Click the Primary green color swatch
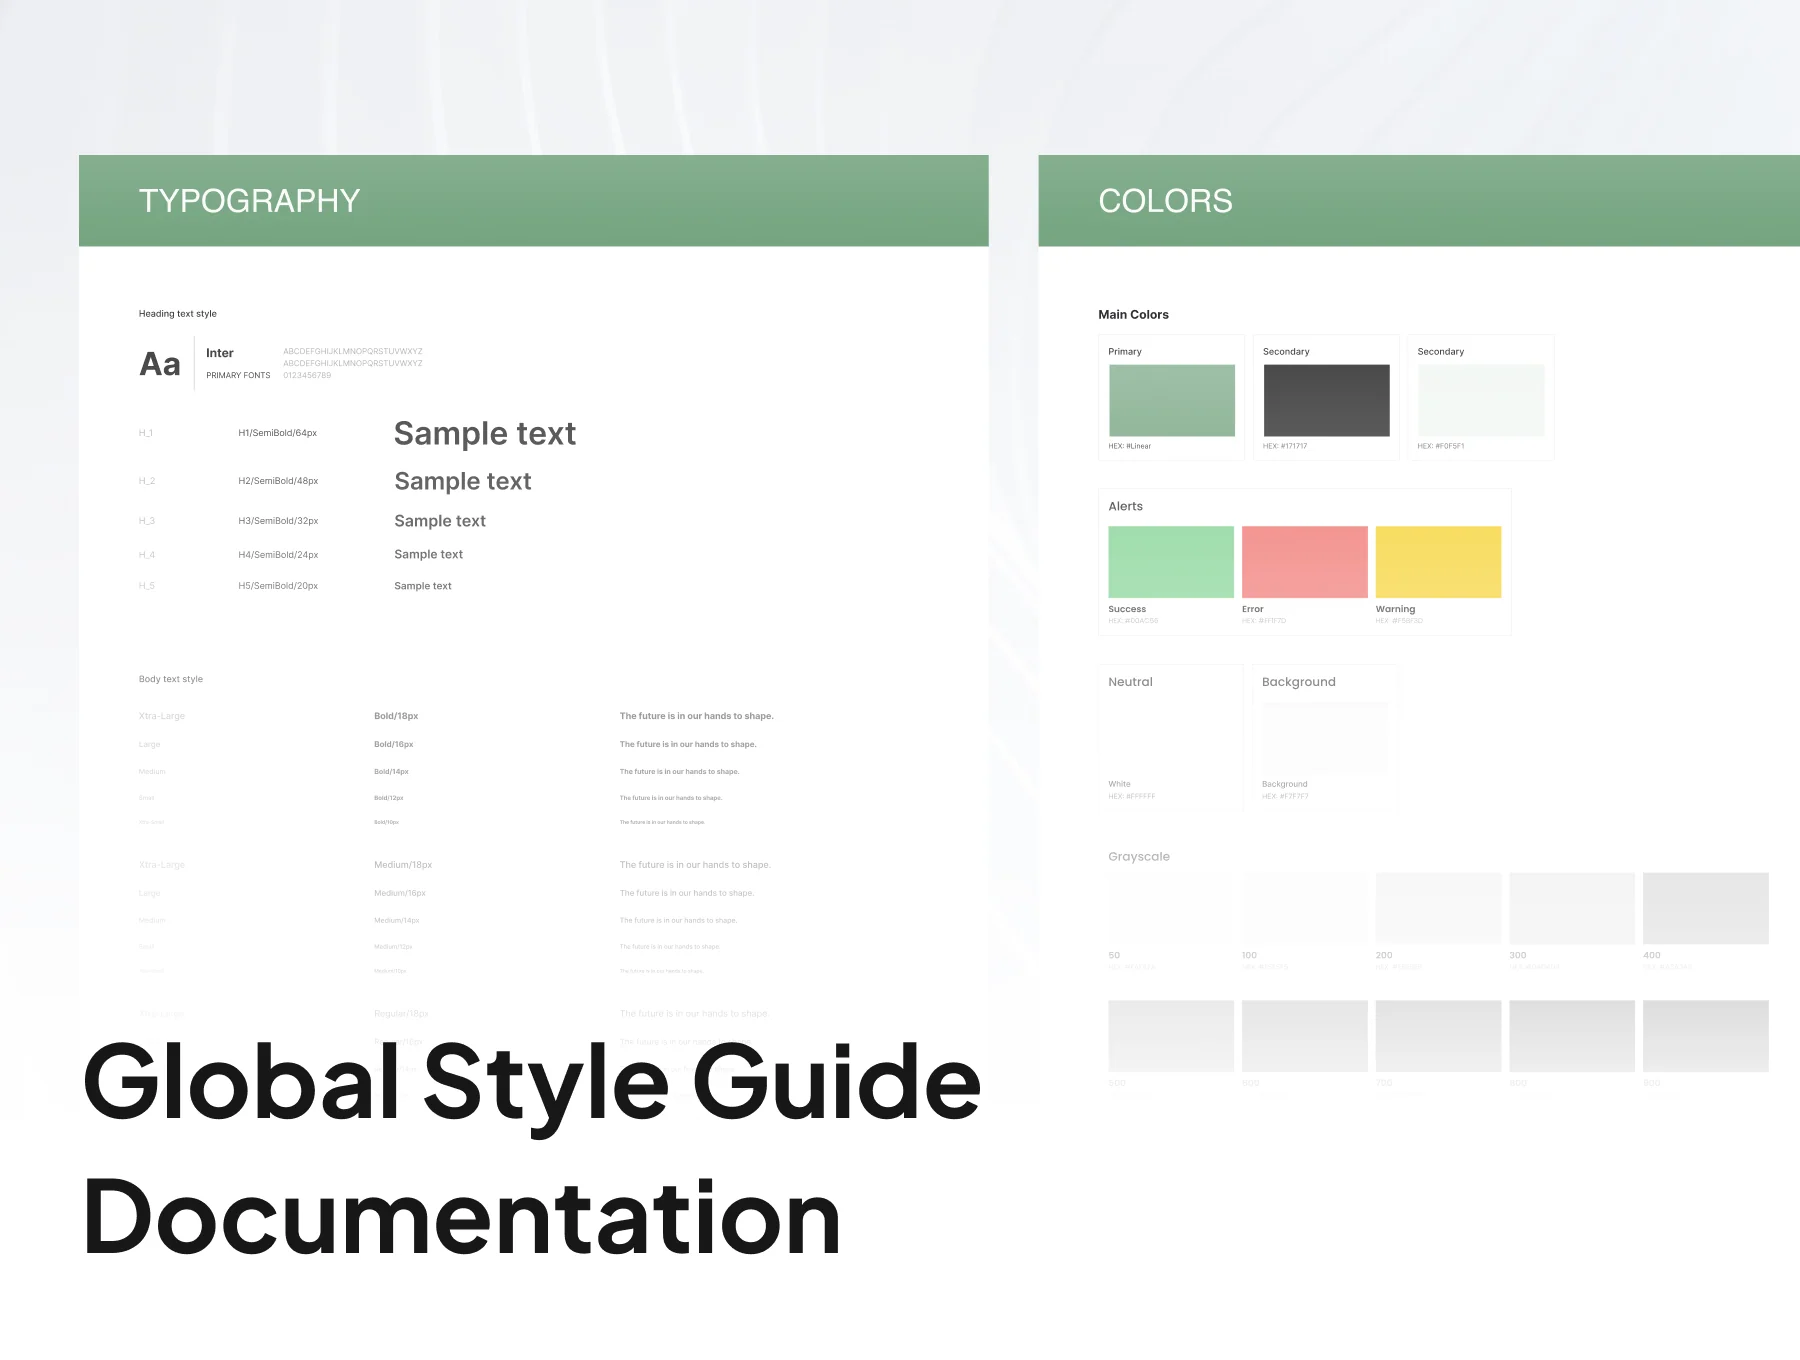 pos(1171,400)
